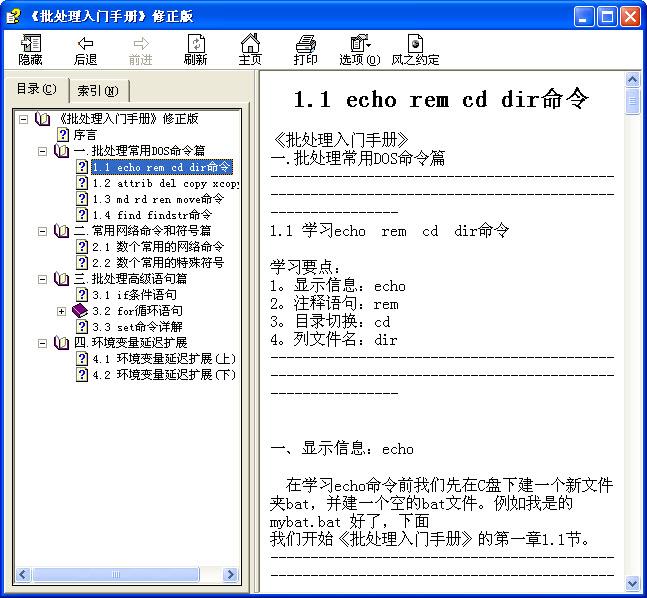Open topic 1.4 find findstr命令
647x598 pixels.
(x=152, y=215)
